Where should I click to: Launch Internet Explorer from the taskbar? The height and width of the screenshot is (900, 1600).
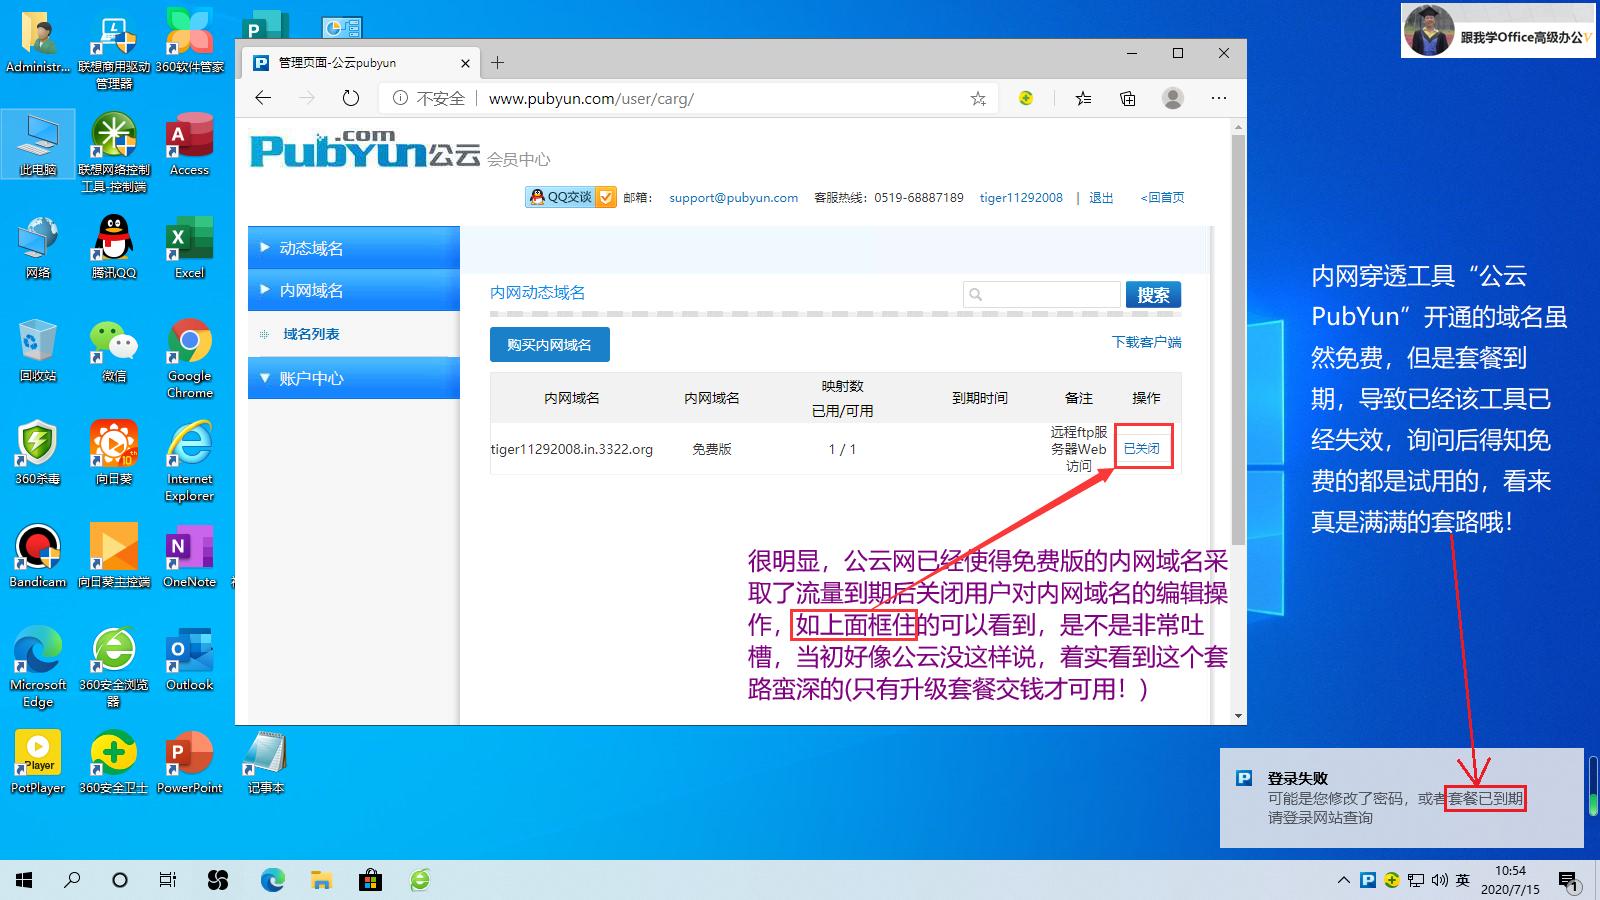pyautogui.click(x=418, y=880)
